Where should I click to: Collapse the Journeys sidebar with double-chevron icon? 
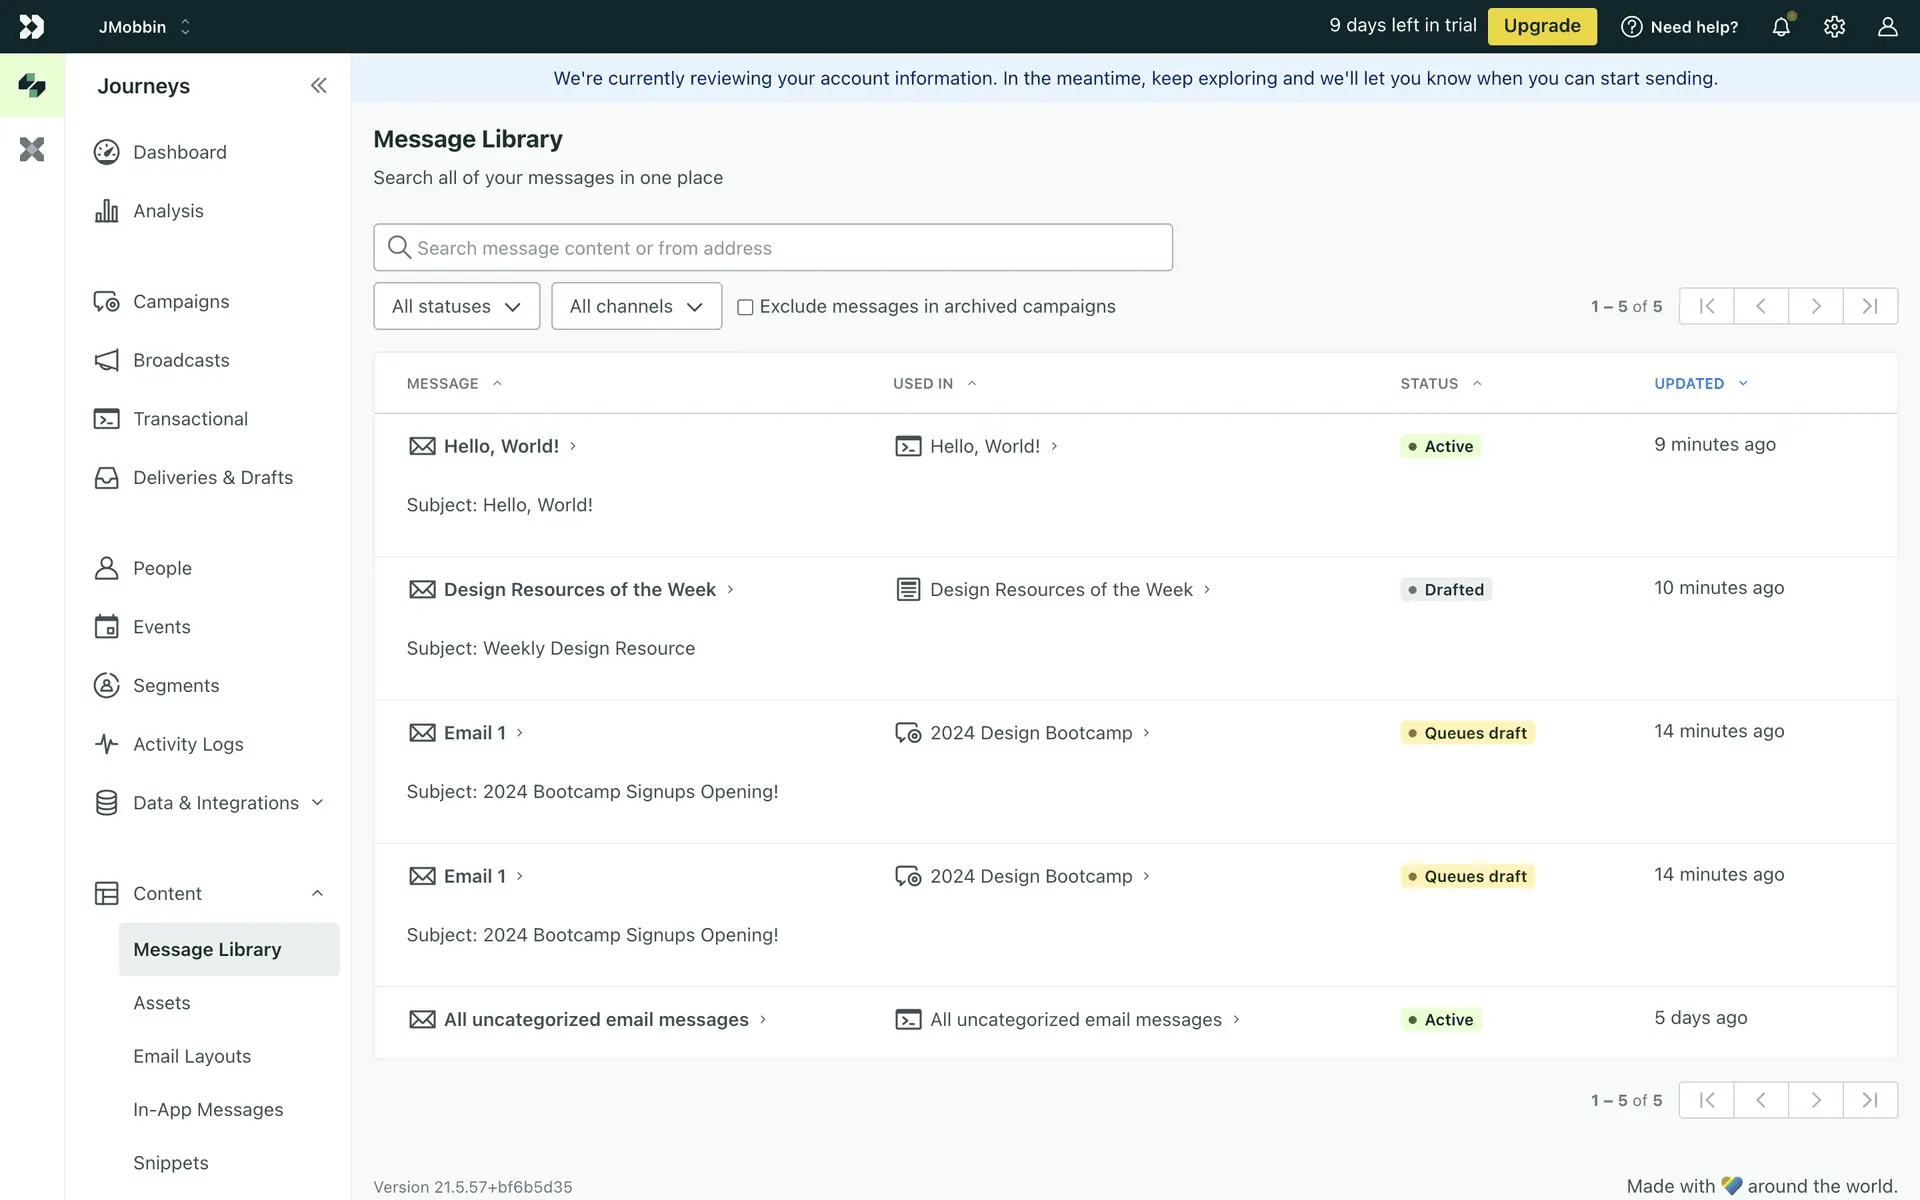(x=318, y=86)
